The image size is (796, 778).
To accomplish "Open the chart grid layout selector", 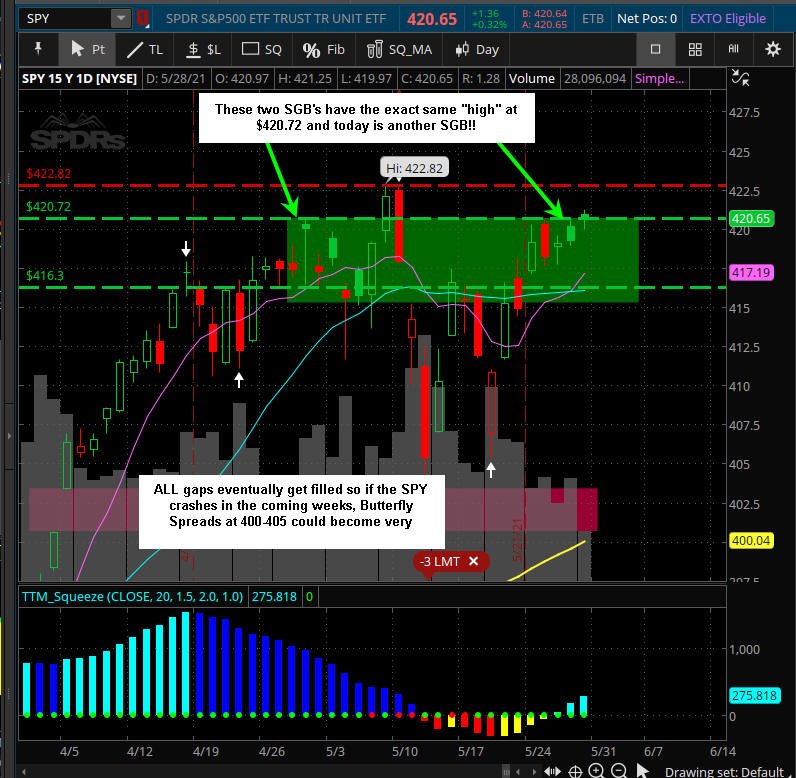I will coord(695,49).
